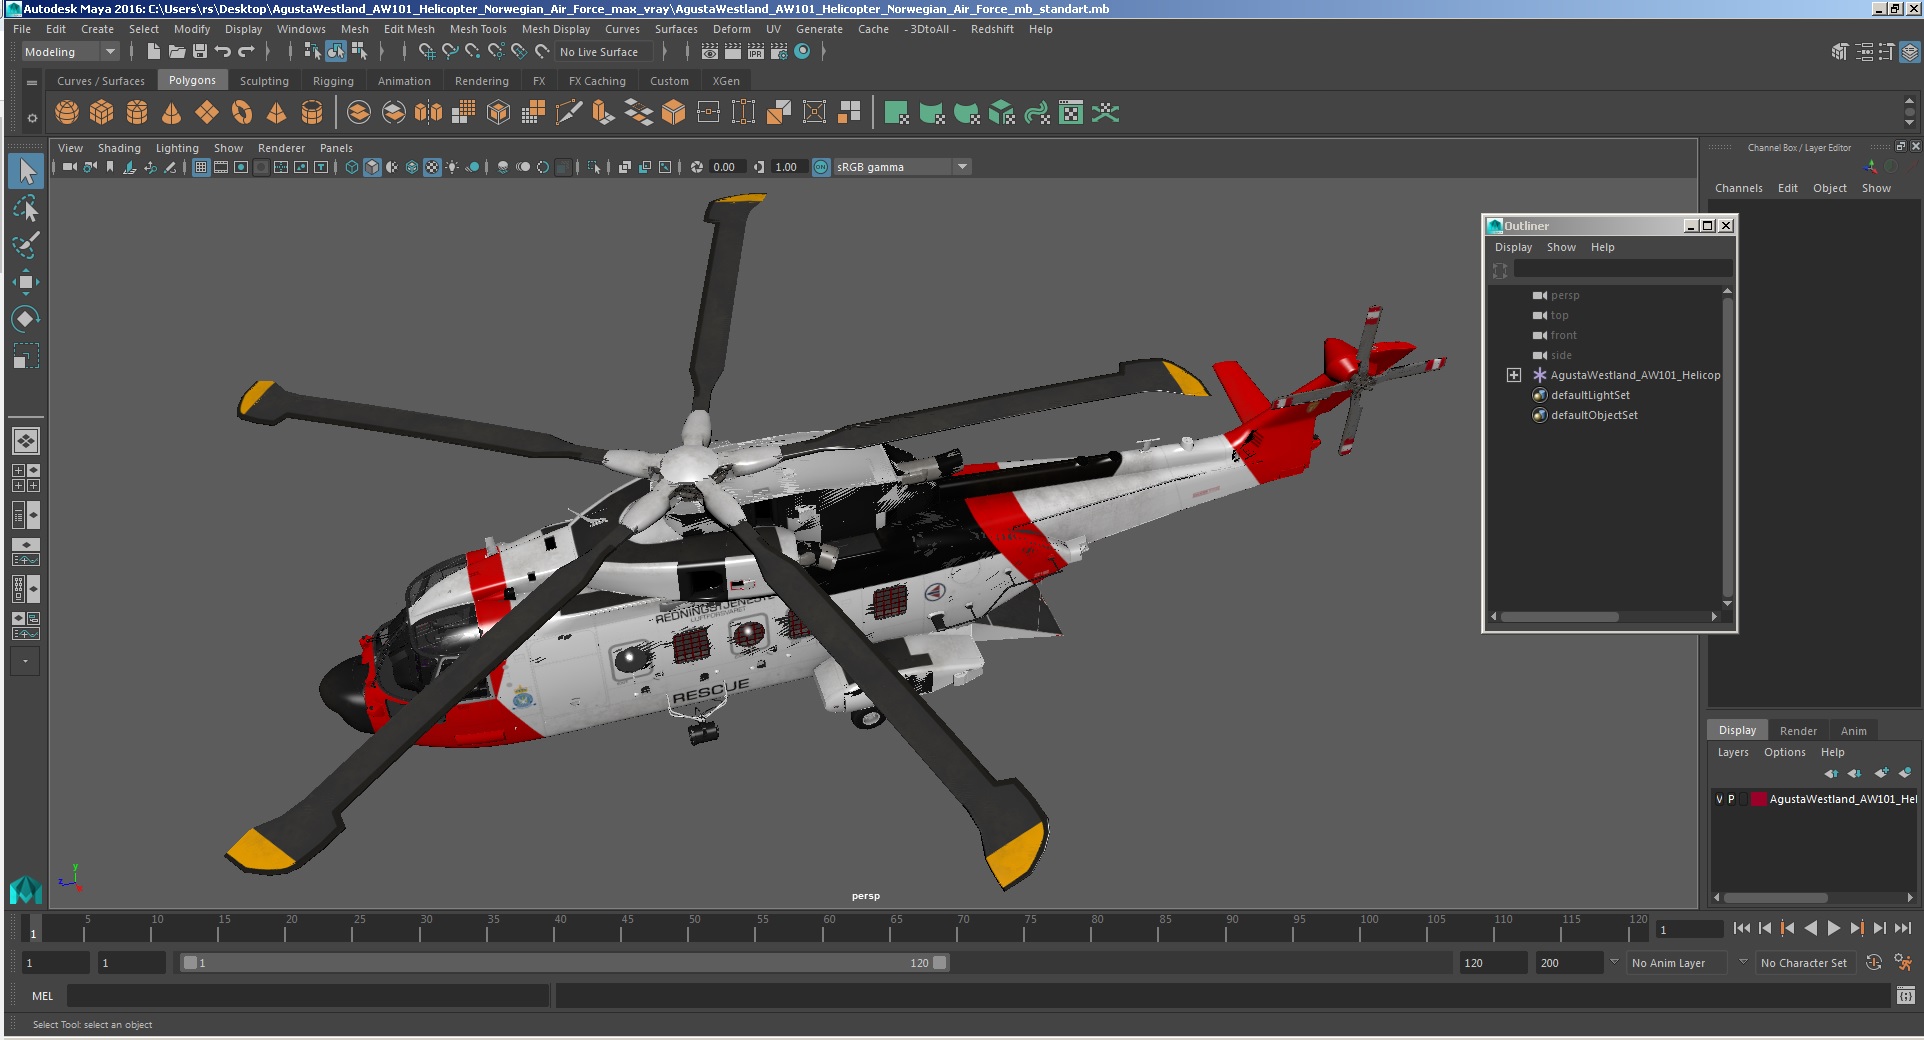The width and height of the screenshot is (1924, 1040).
Task: Create a polygon sphere from the shelf
Action: pos(67,113)
